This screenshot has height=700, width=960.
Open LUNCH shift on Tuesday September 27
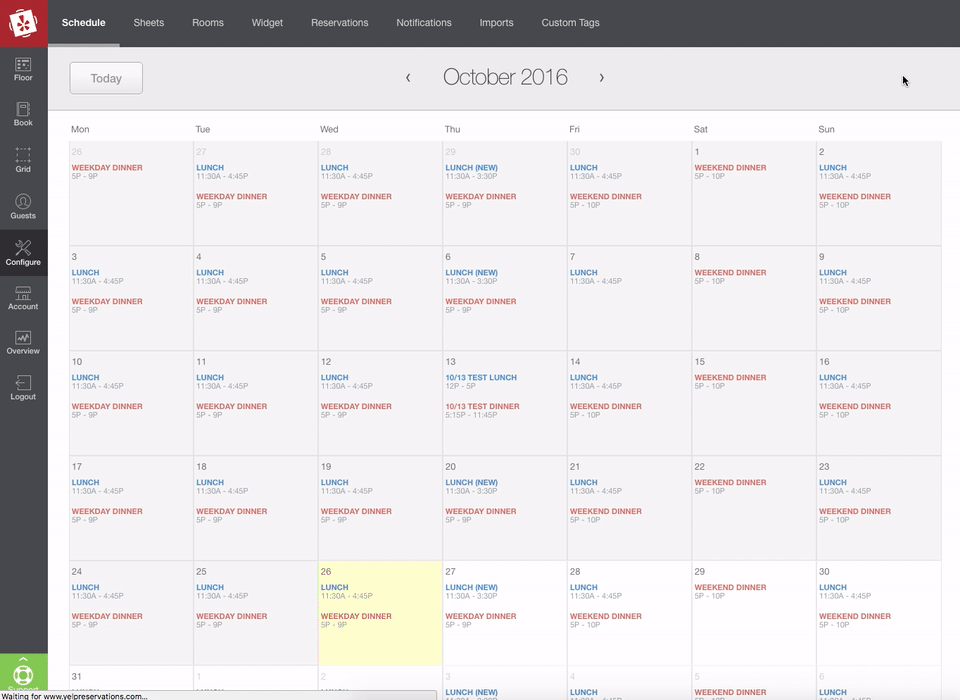click(210, 168)
